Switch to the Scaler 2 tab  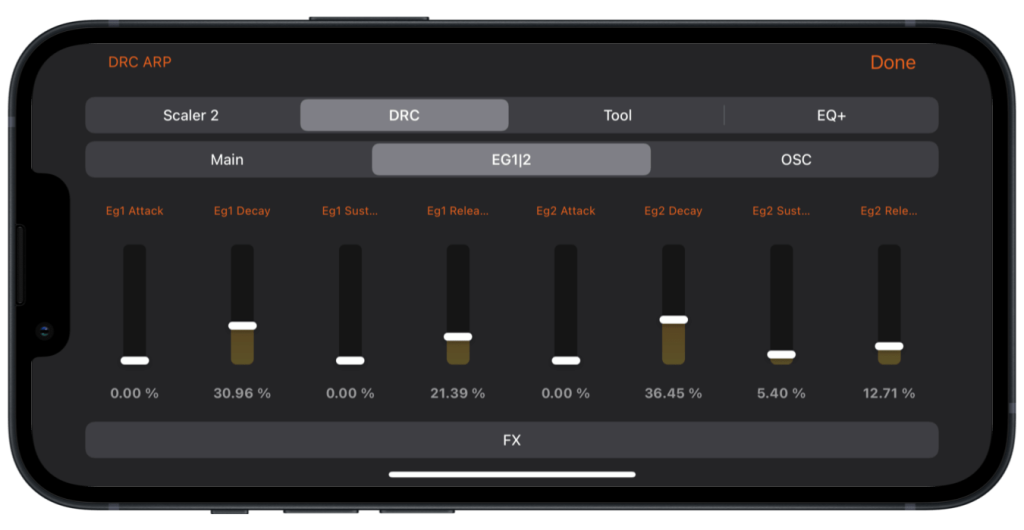click(191, 115)
